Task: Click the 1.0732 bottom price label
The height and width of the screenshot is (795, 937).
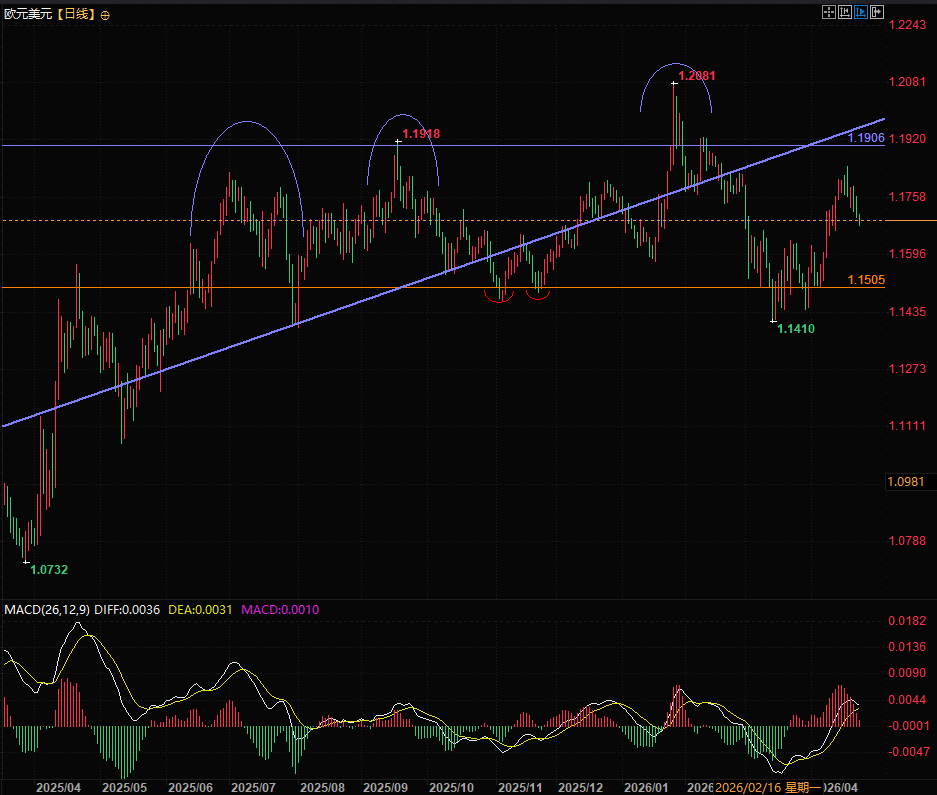Action: [49, 569]
